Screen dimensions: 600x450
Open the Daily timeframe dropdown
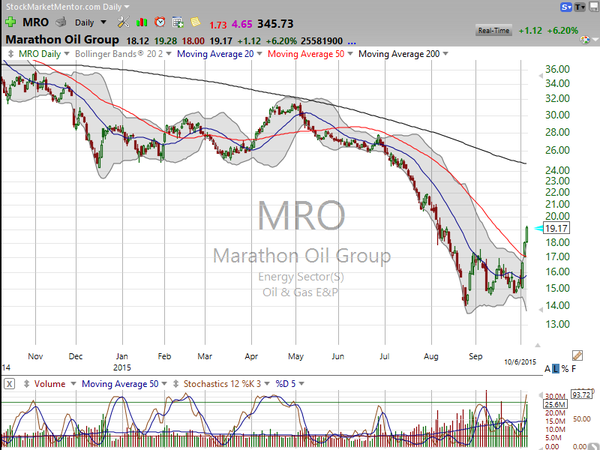click(x=103, y=23)
